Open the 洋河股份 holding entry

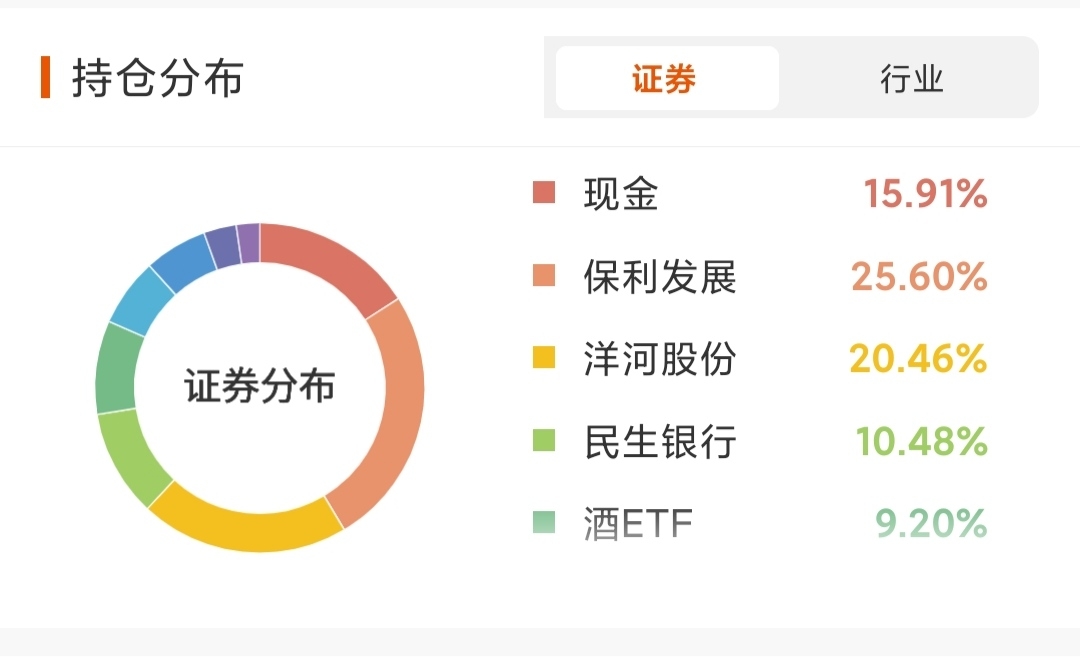click(659, 358)
